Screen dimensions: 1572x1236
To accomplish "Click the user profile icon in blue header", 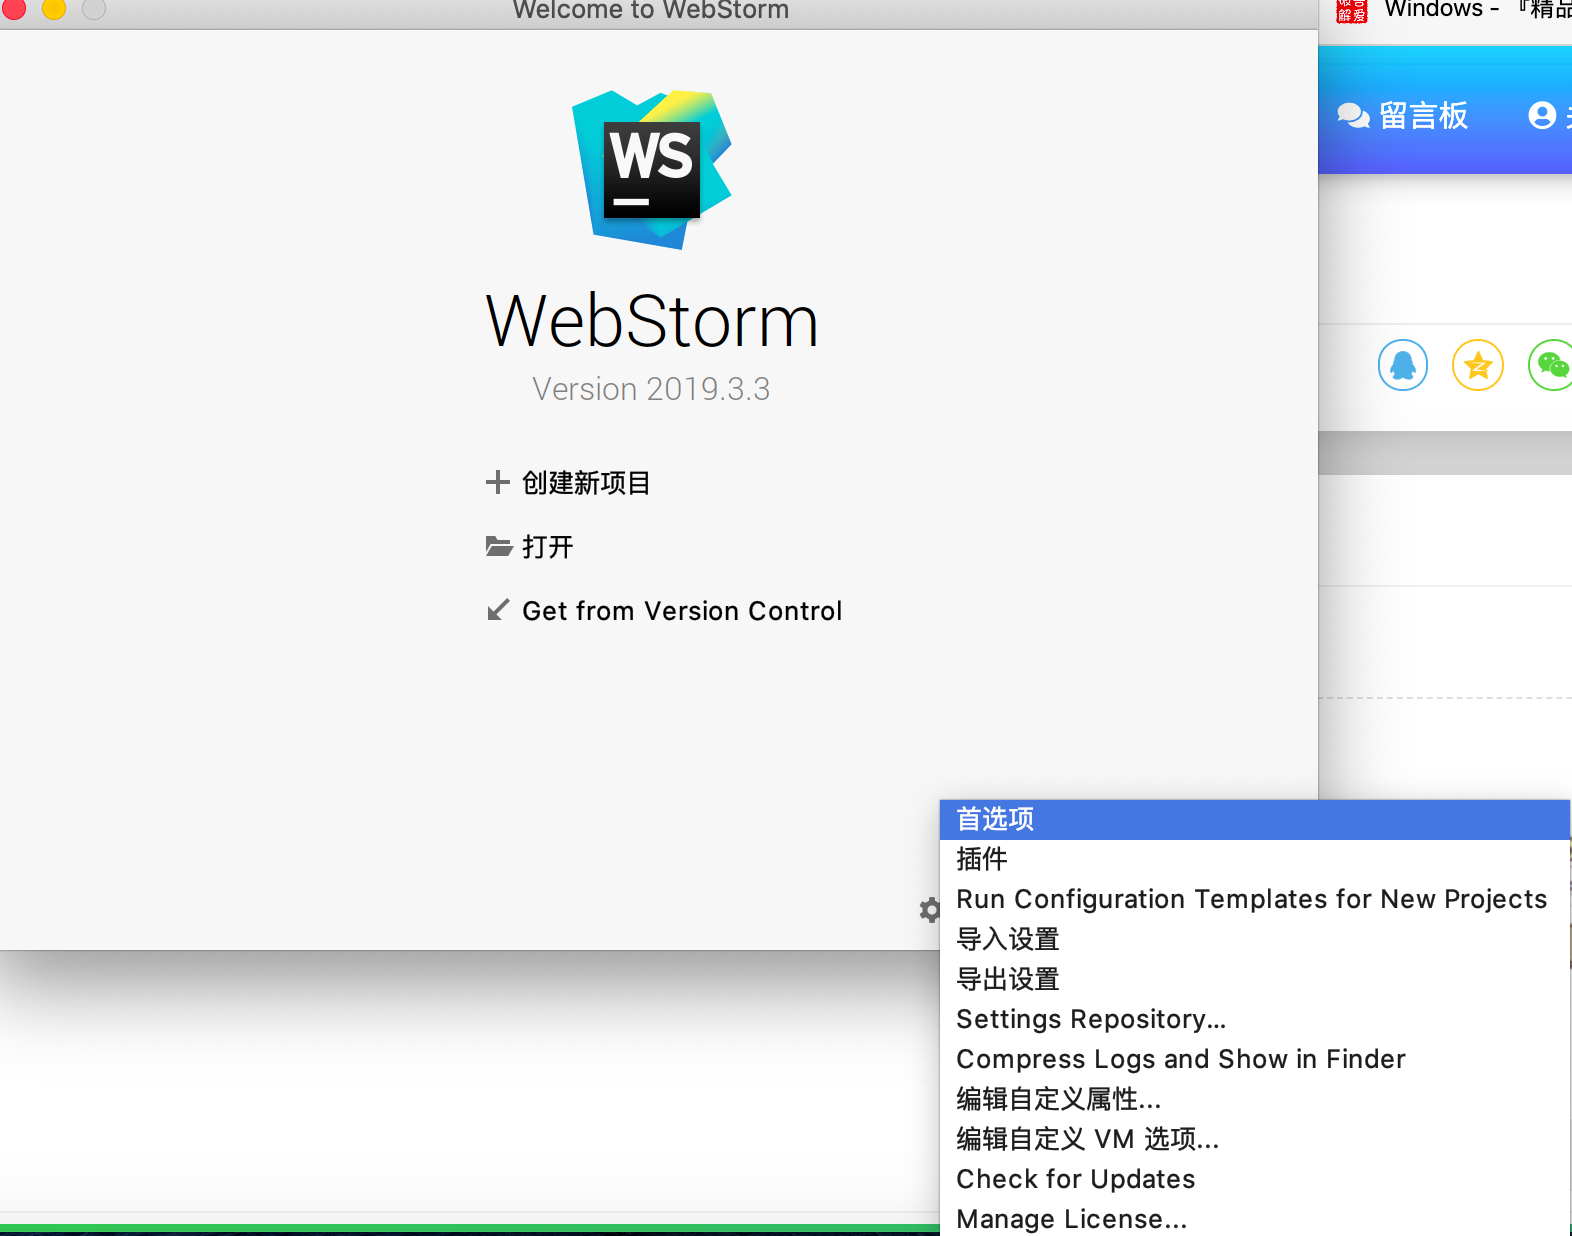I will click(1542, 116).
